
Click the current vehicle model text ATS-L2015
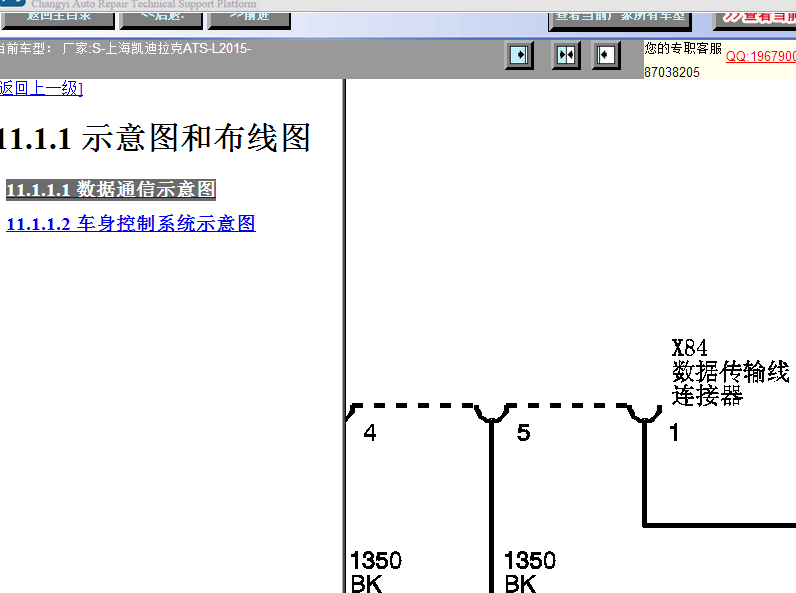tap(217, 48)
